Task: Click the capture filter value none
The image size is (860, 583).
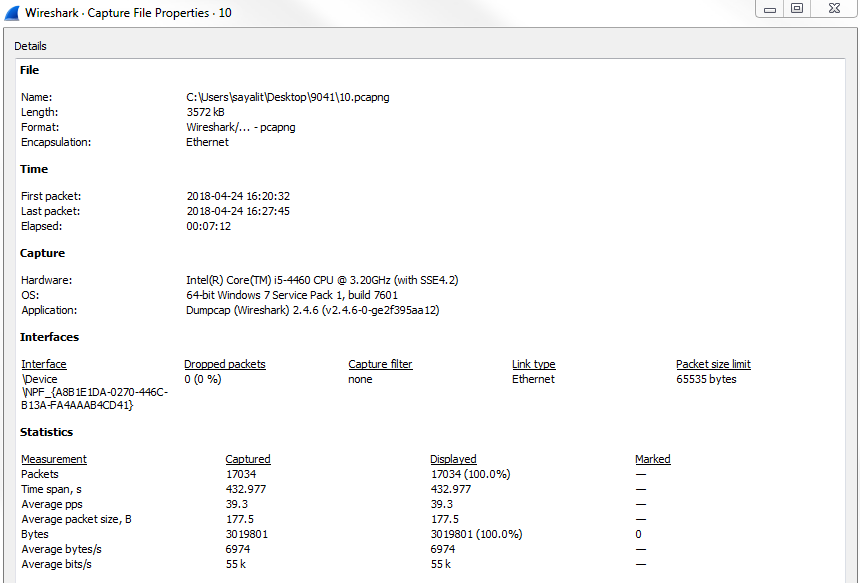Action: tap(360, 379)
